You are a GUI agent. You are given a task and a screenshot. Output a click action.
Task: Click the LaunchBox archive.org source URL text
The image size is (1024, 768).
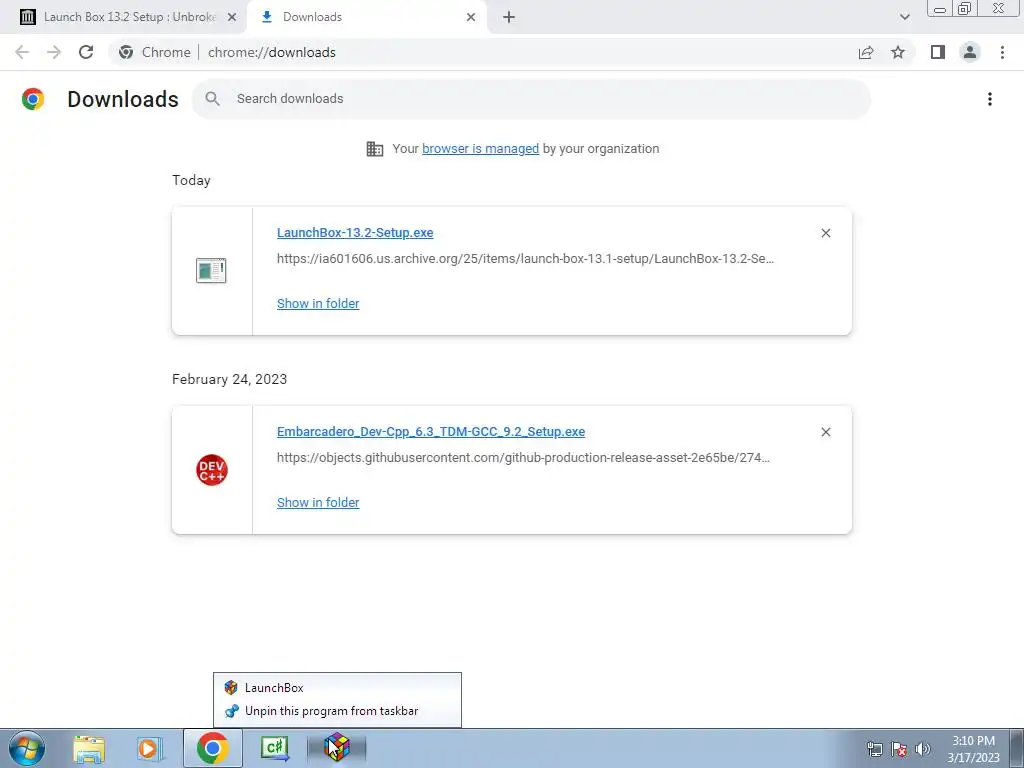point(525,259)
